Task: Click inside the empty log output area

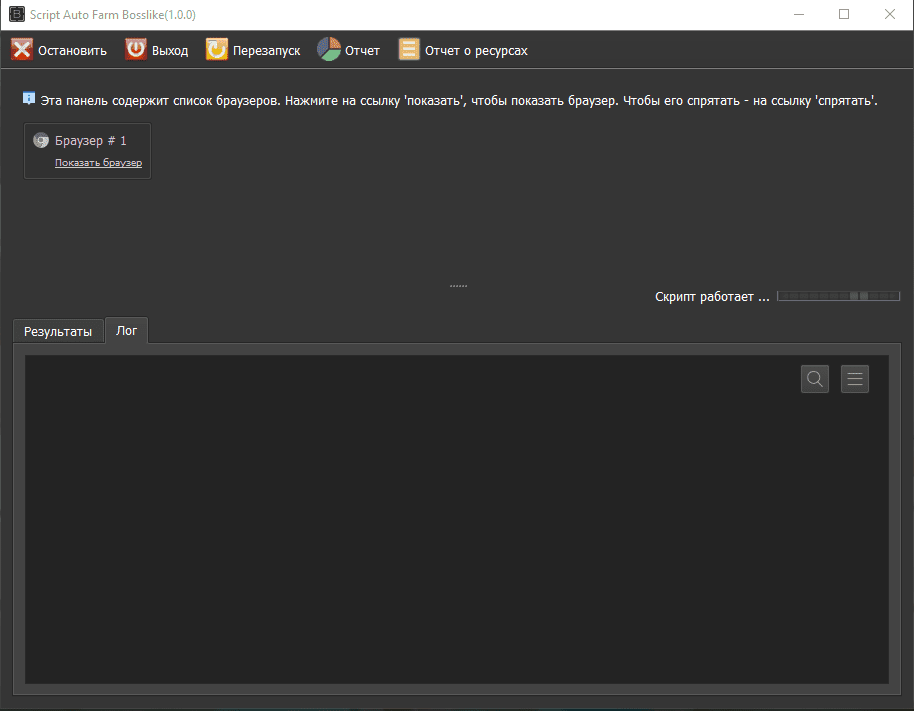Action: [x=456, y=530]
